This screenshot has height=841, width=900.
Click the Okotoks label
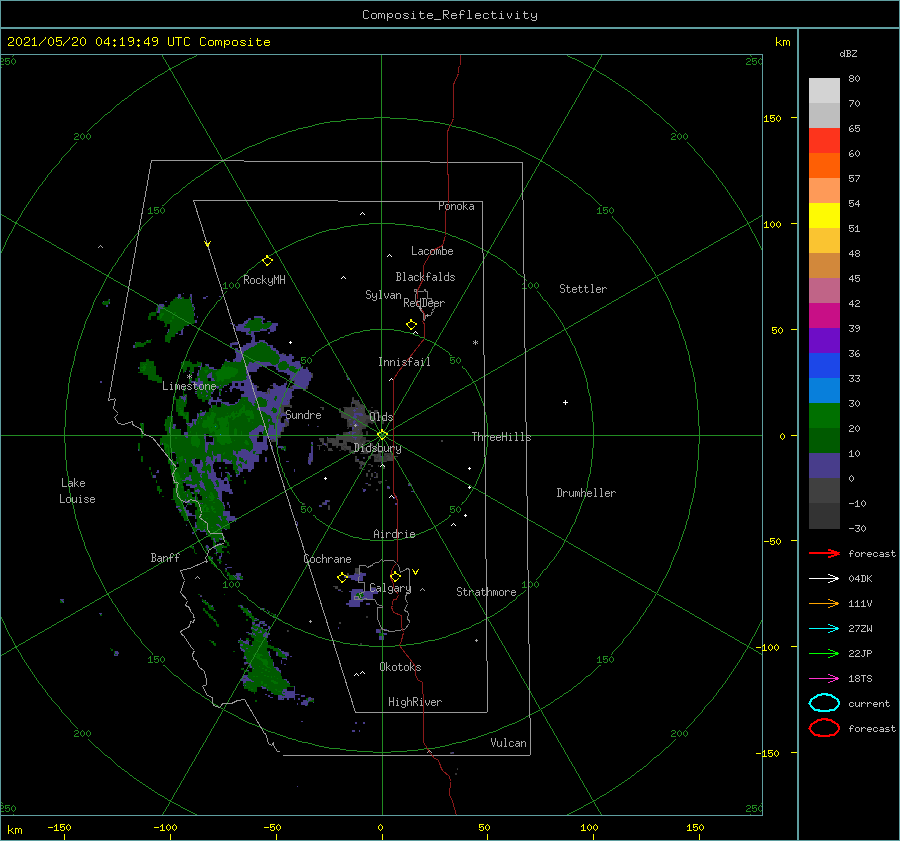(x=400, y=667)
